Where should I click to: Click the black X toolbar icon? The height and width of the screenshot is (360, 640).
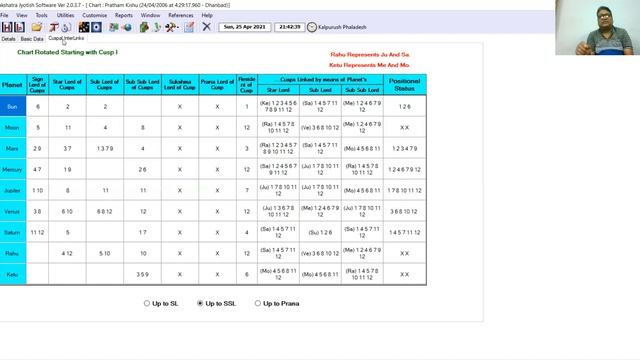[207, 27]
